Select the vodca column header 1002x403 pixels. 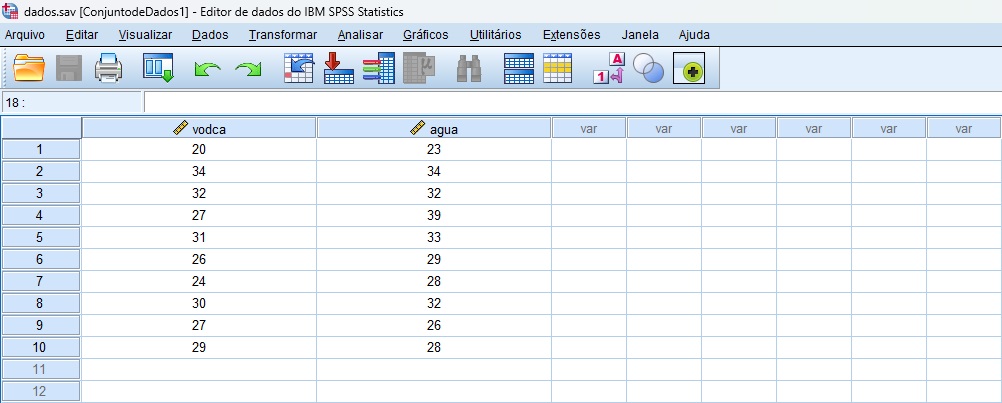click(x=199, y=128)
